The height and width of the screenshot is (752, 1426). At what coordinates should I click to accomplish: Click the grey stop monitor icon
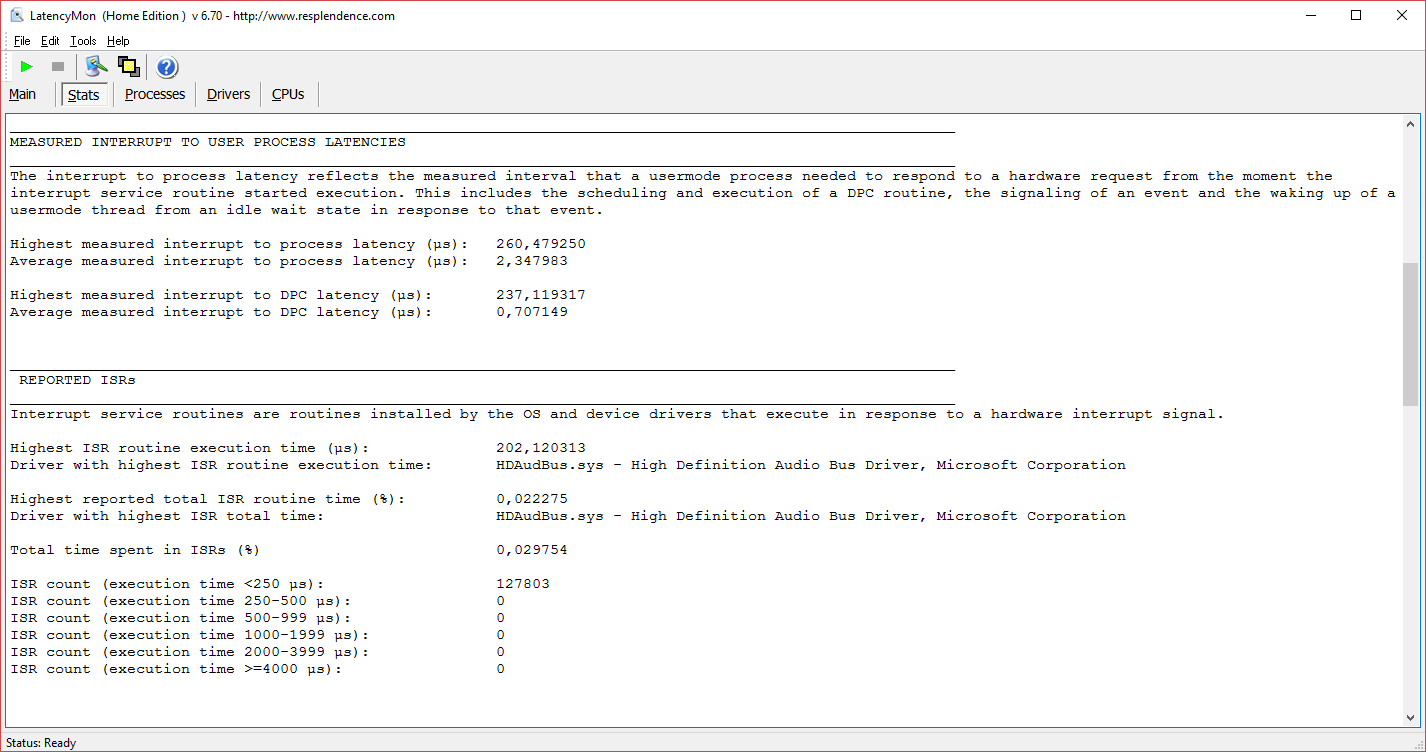tap(58, 67)
